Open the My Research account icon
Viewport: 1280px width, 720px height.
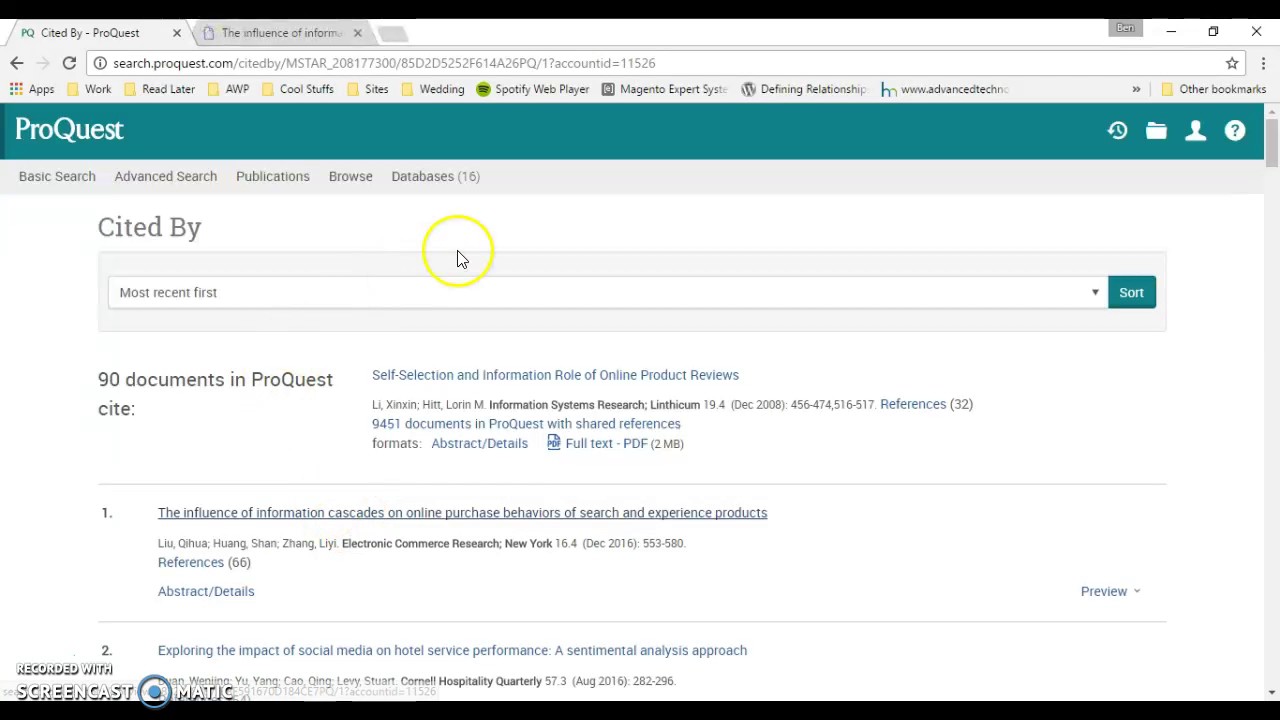point(1195,131)
